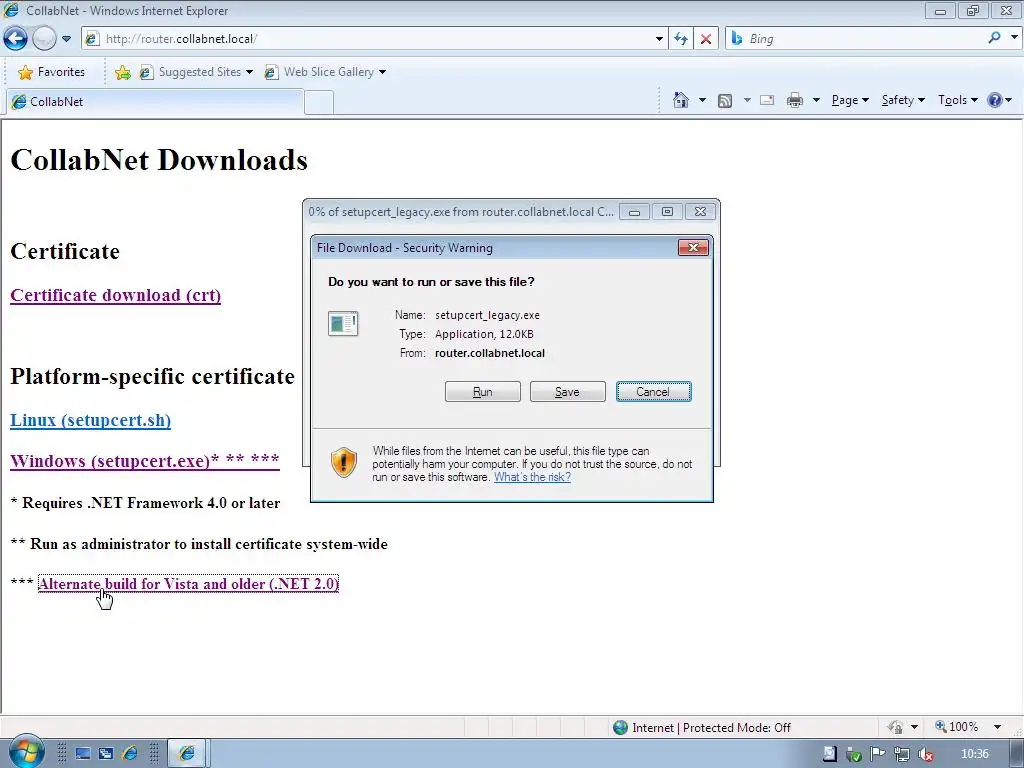This screenshot has width=1024, height=768.
Task: Open the Linux (setupcert.sh) link
Action: coord(91,420)
